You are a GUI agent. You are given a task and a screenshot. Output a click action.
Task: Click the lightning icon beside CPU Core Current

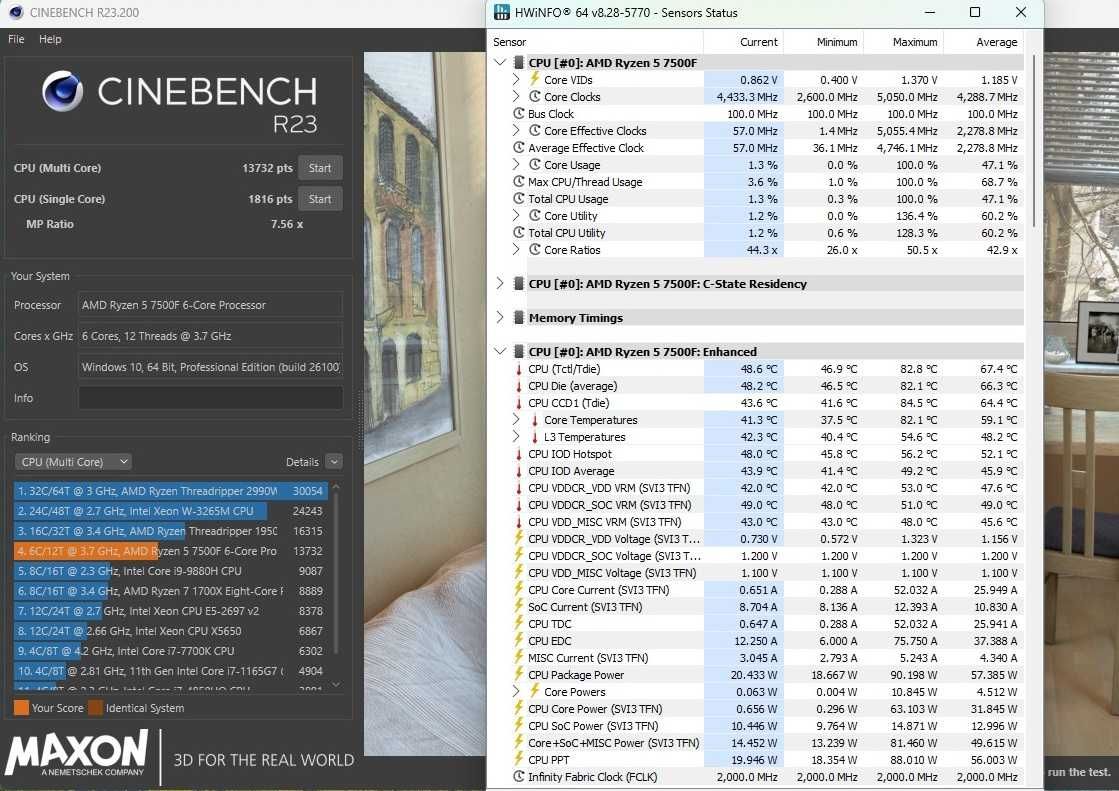519,590
